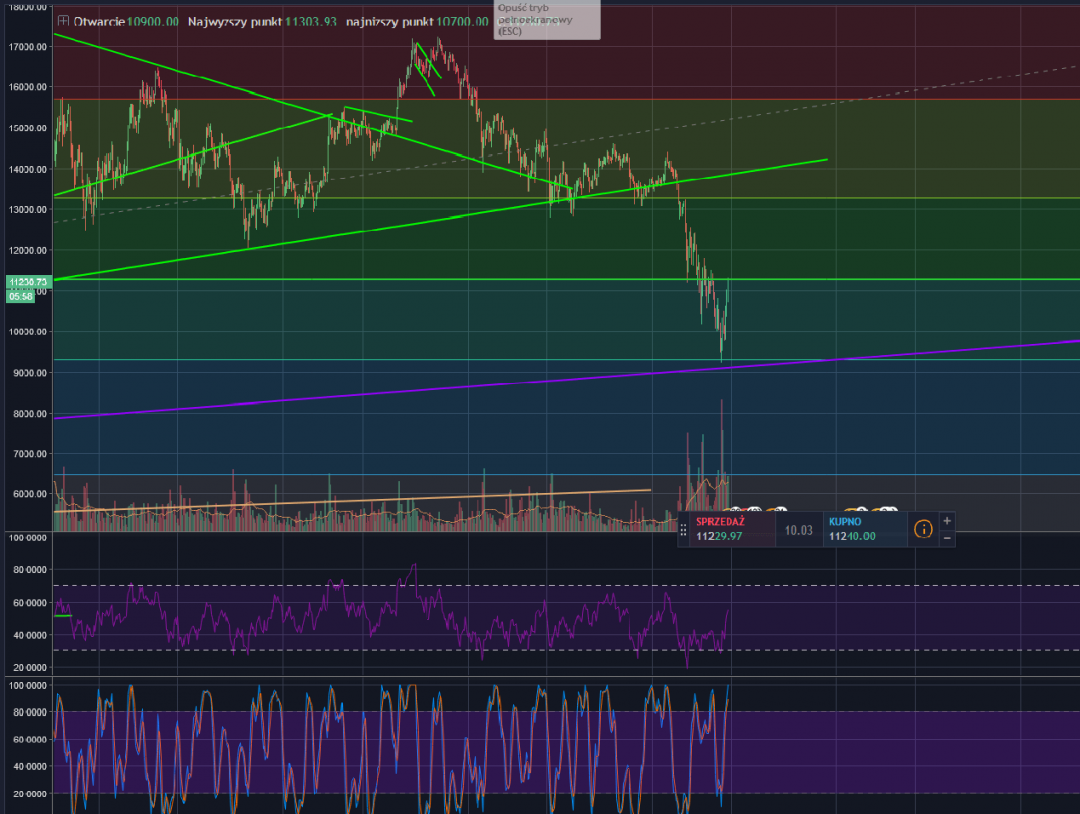Click the 05:58 candle countdown label
This screenshot has width=1080, height=814.
click(x=22, y=296)
